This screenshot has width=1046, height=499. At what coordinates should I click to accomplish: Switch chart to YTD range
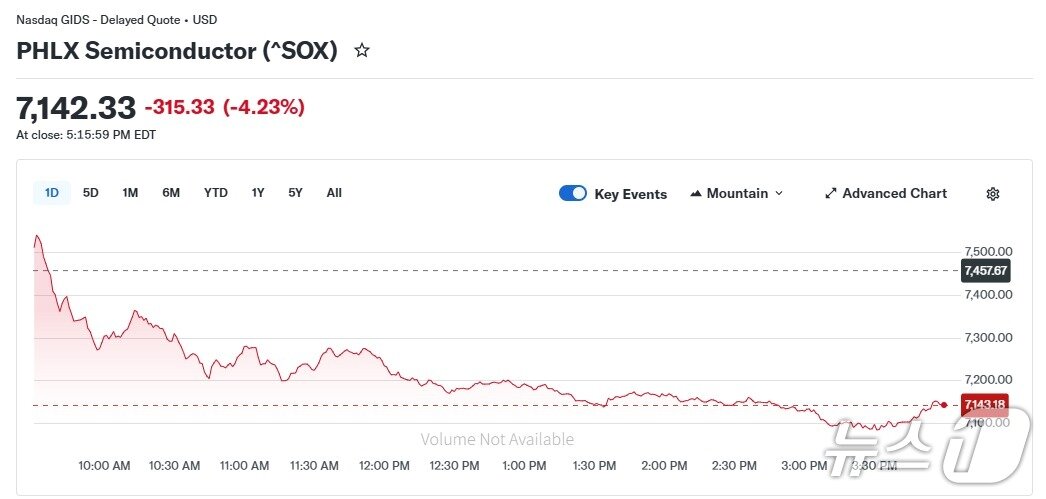pos(216,193)
